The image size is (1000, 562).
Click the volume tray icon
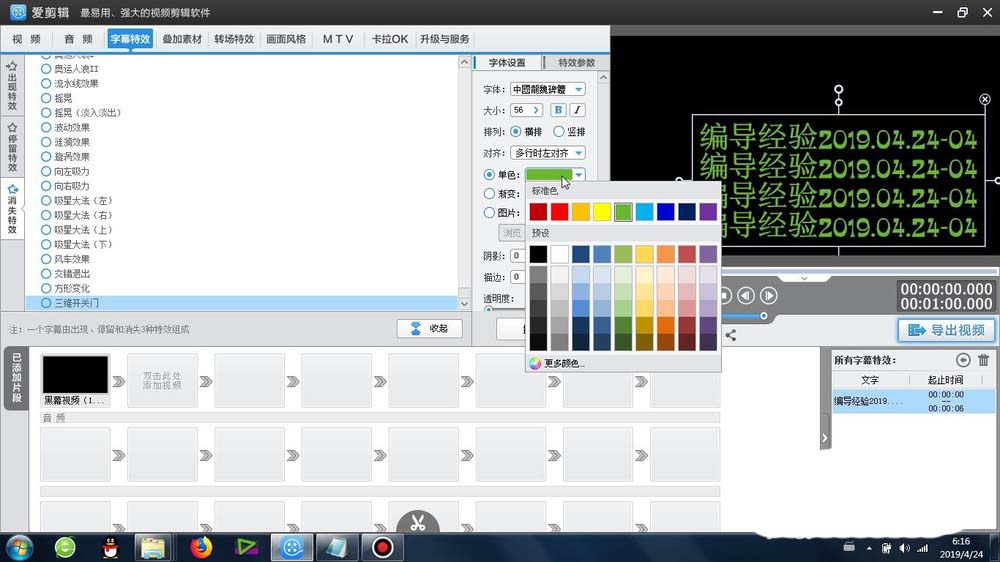click(904, 548)
